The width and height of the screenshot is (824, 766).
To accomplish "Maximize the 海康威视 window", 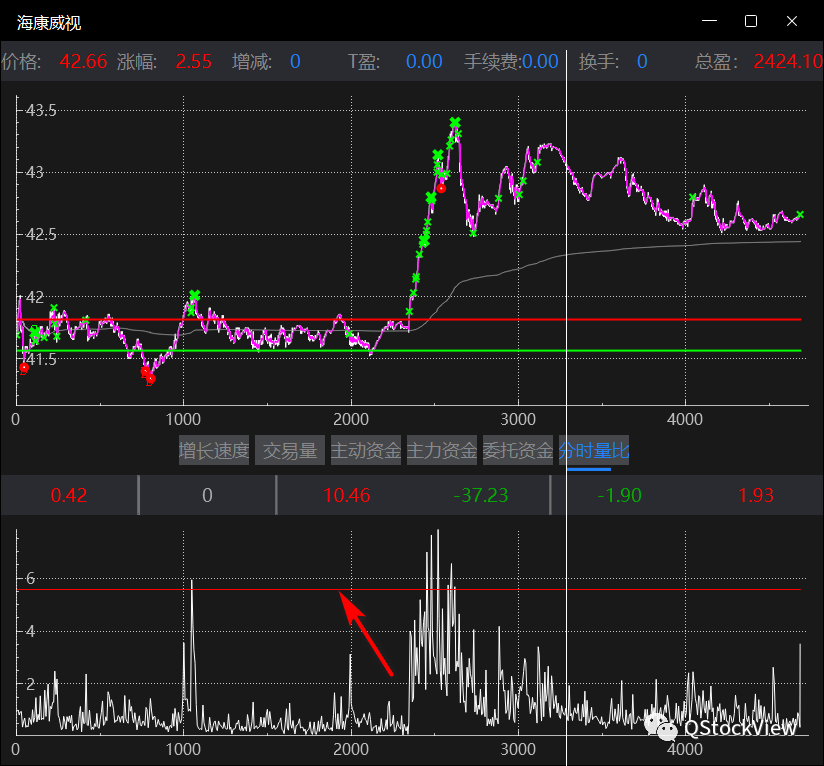I will coord(751,21).
